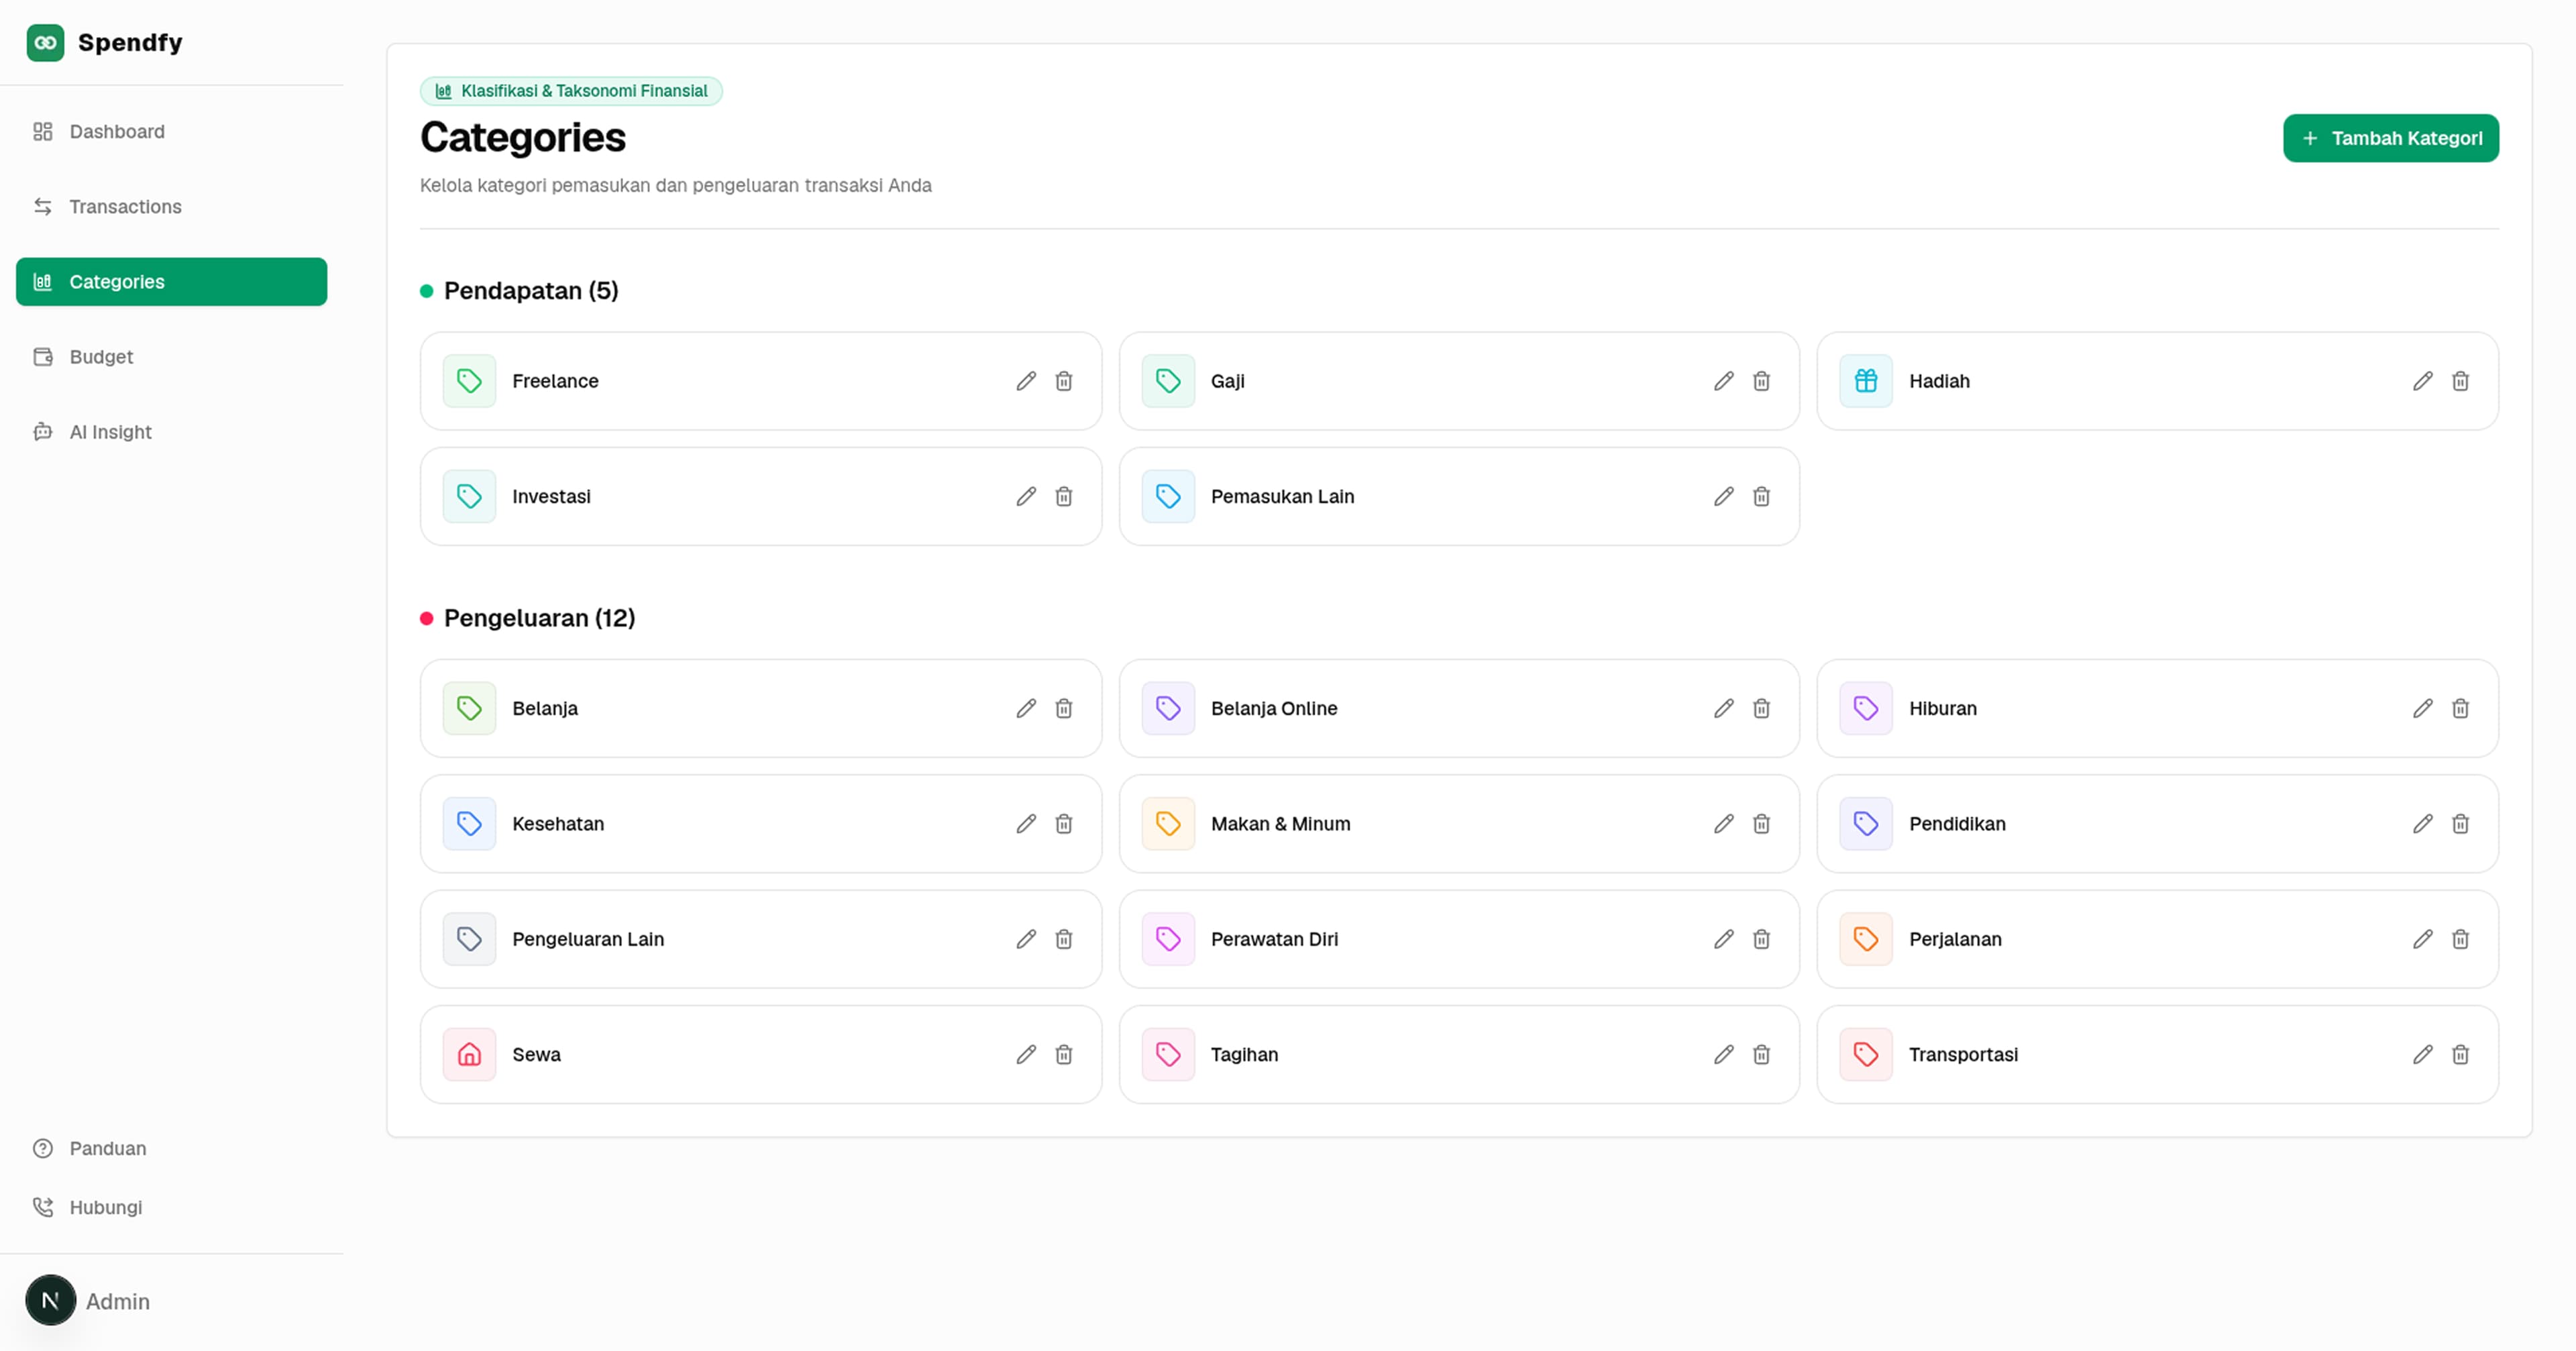2576x1351 pixels.
Task: Click the Spendfy logo icon
Action: [45, 43]
